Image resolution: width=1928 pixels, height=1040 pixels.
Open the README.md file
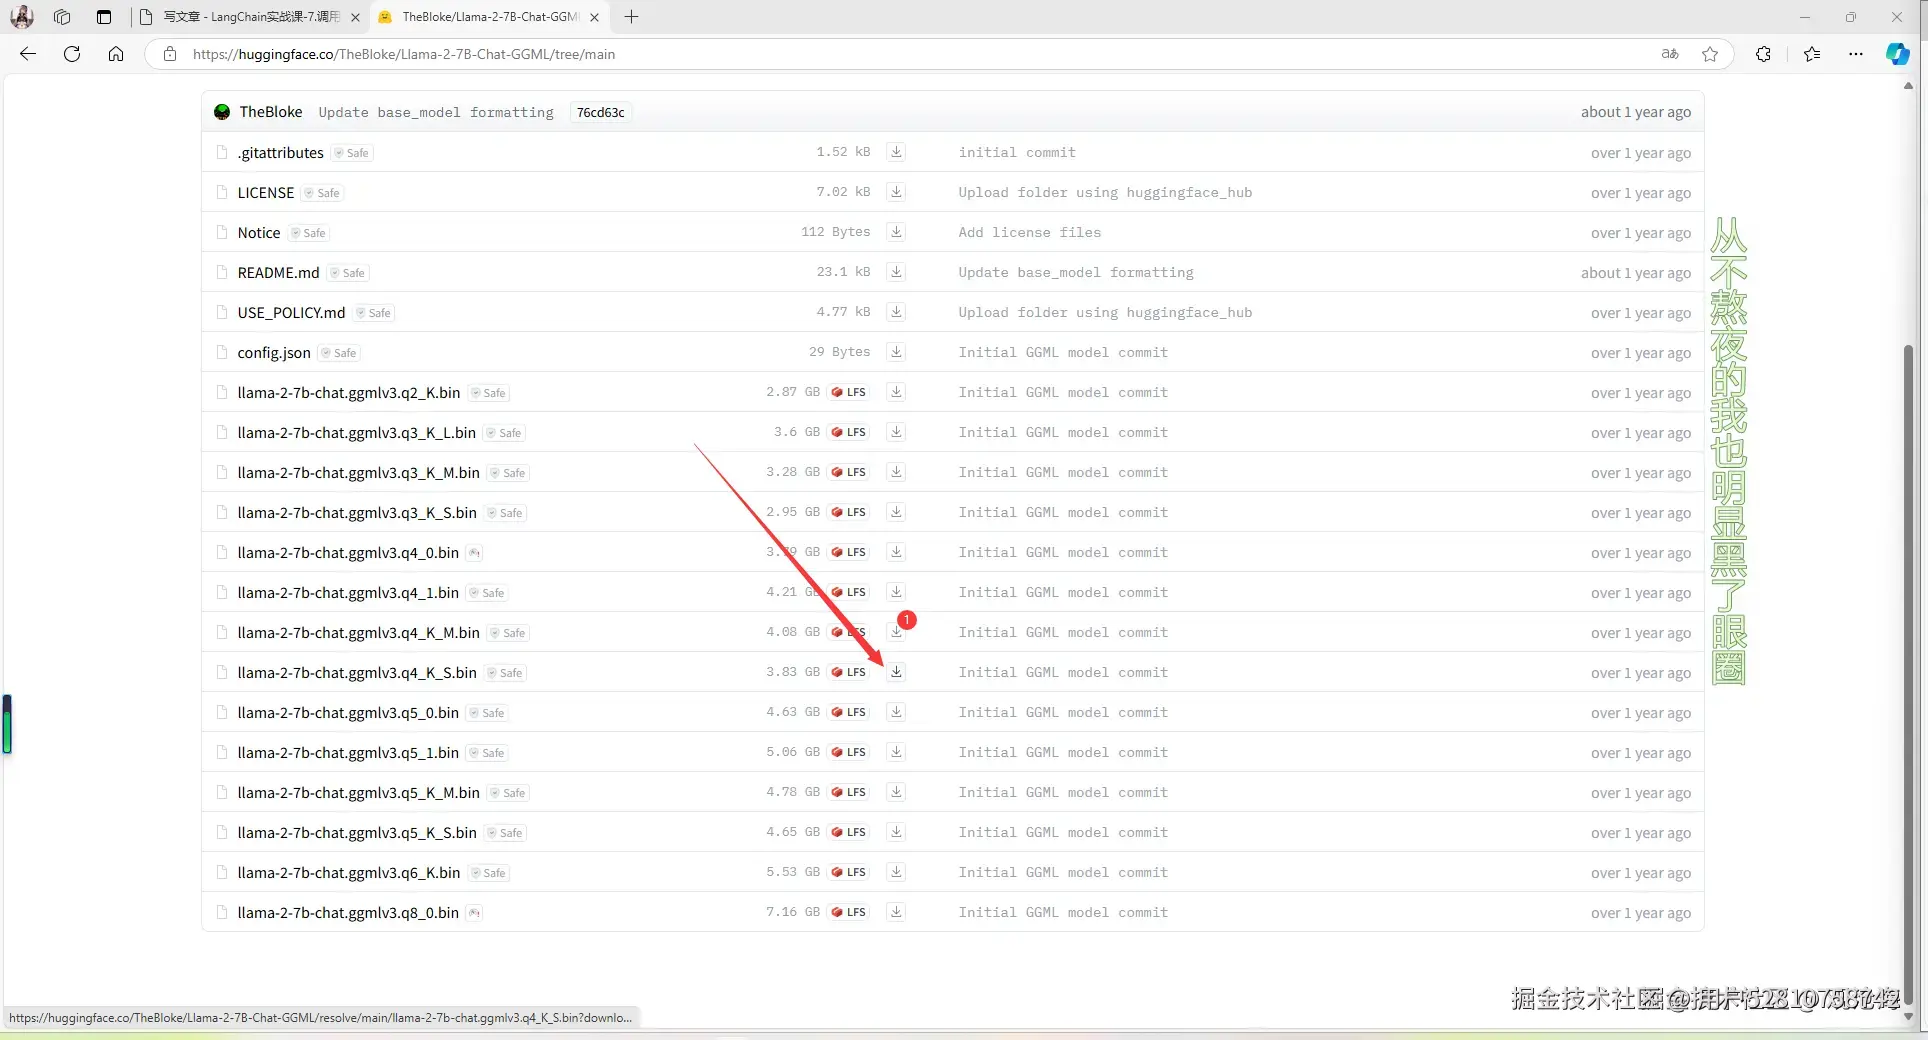click(x=279, y=272)
